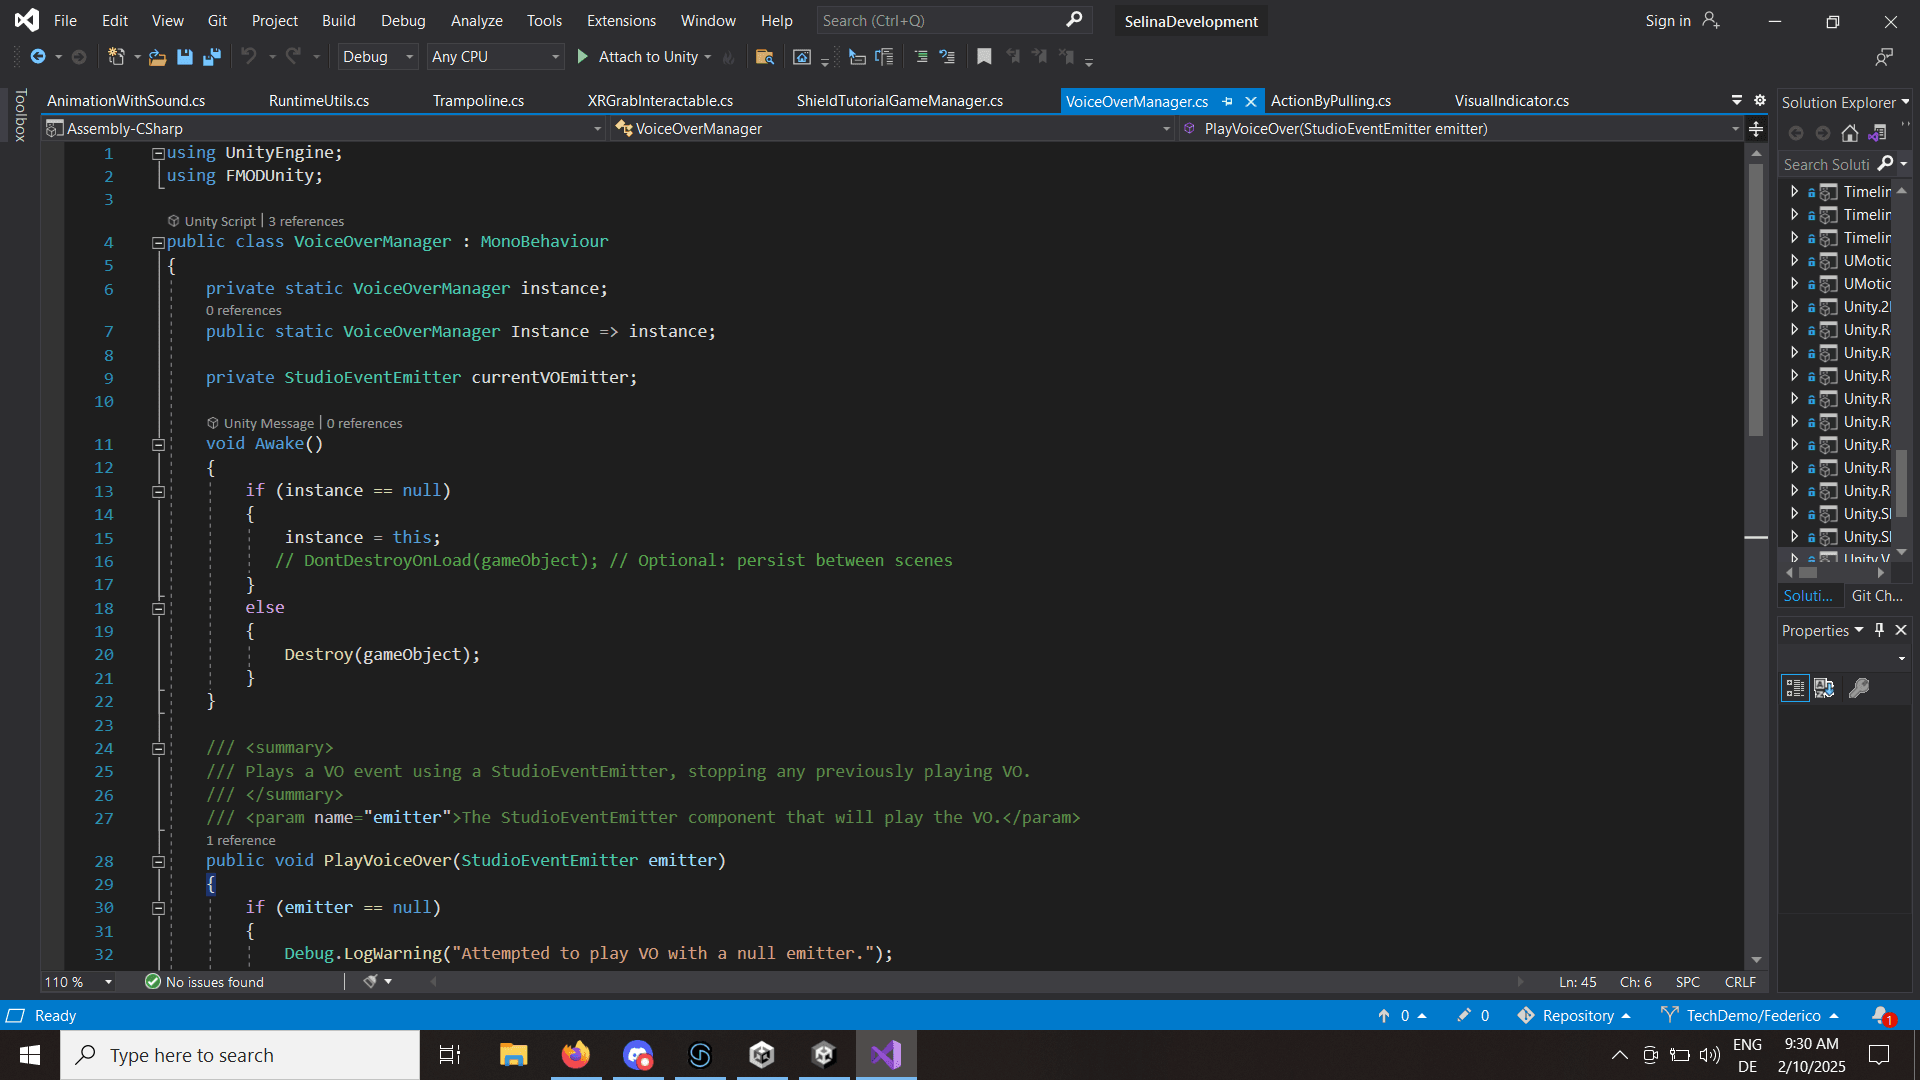Toggle Categorized view in Properties panel

[x=1795, y=688]
